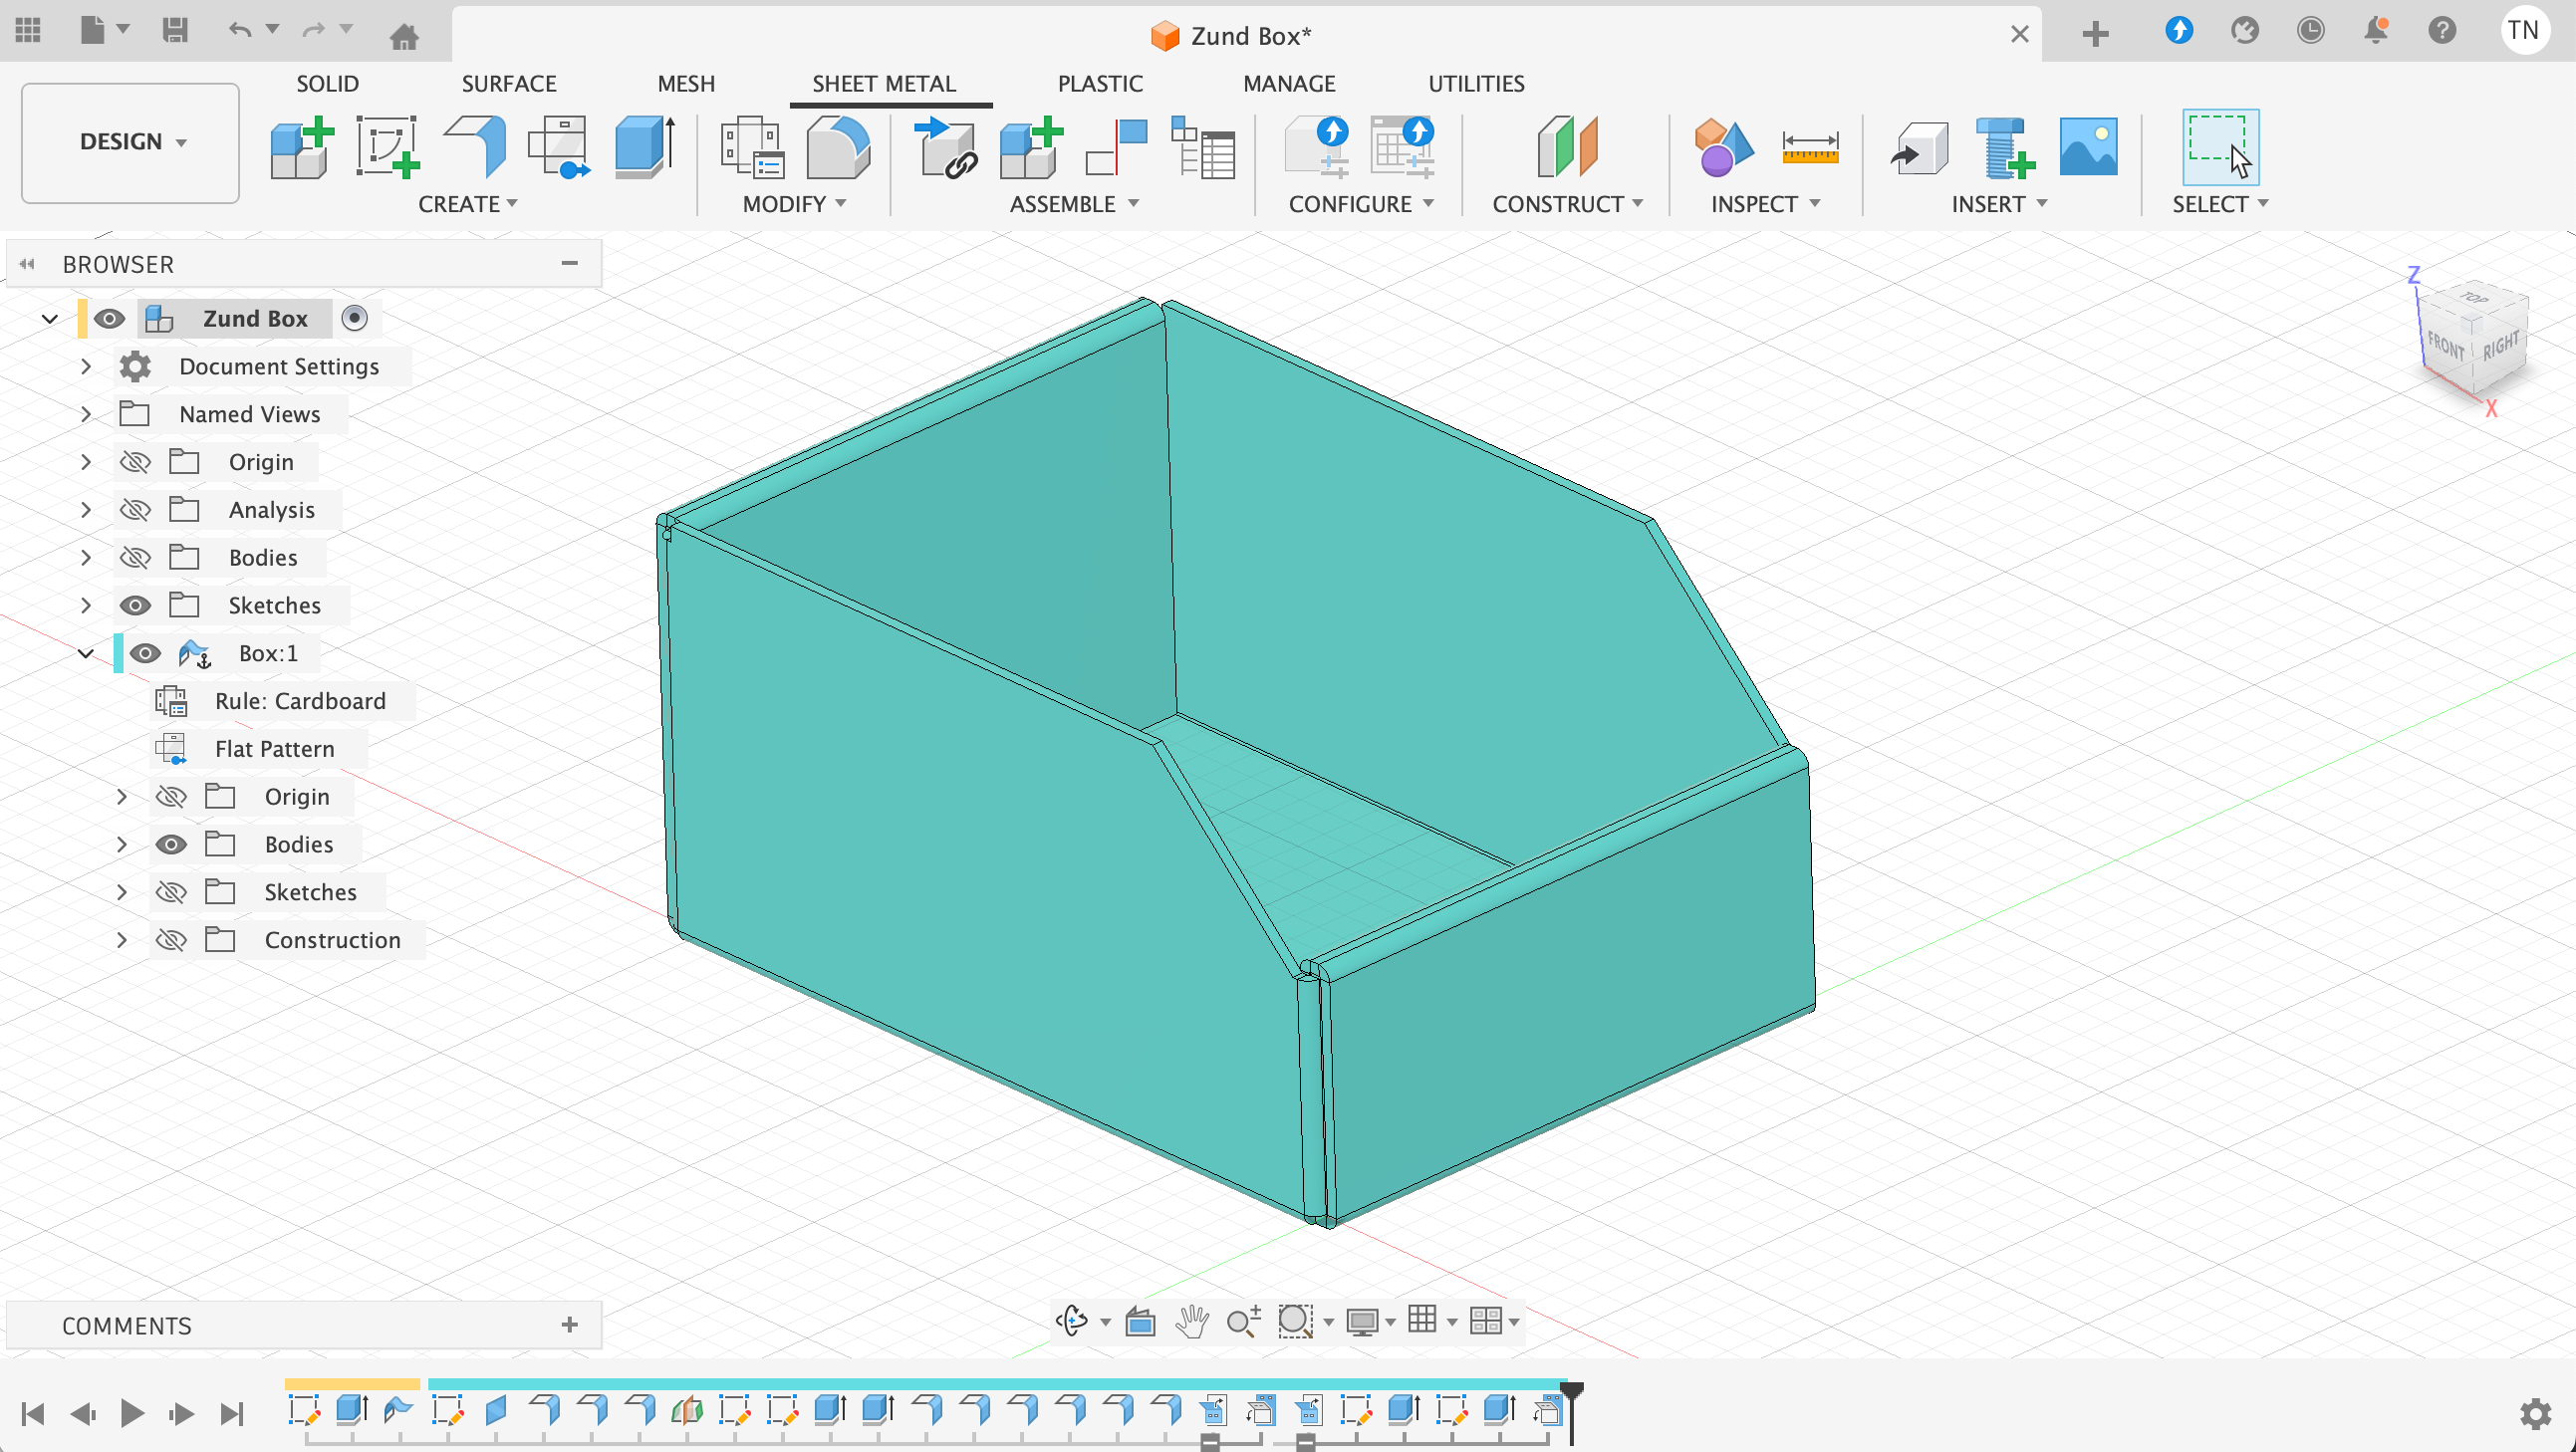This screenshot has height=1452, width=2576.
Task: Click the Flange tool icon
Action: click(x=476, y=148)
